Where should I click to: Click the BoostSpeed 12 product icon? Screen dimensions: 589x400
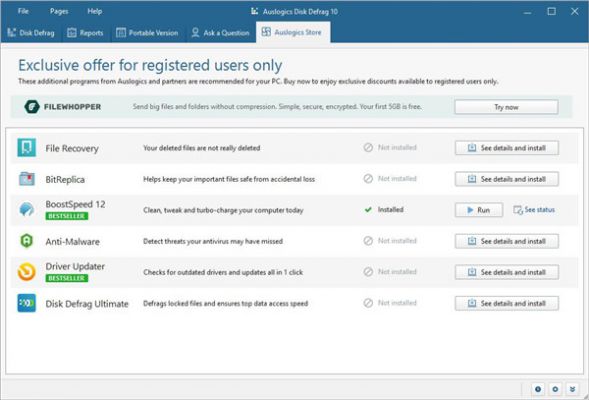click(x=27, y=210)
